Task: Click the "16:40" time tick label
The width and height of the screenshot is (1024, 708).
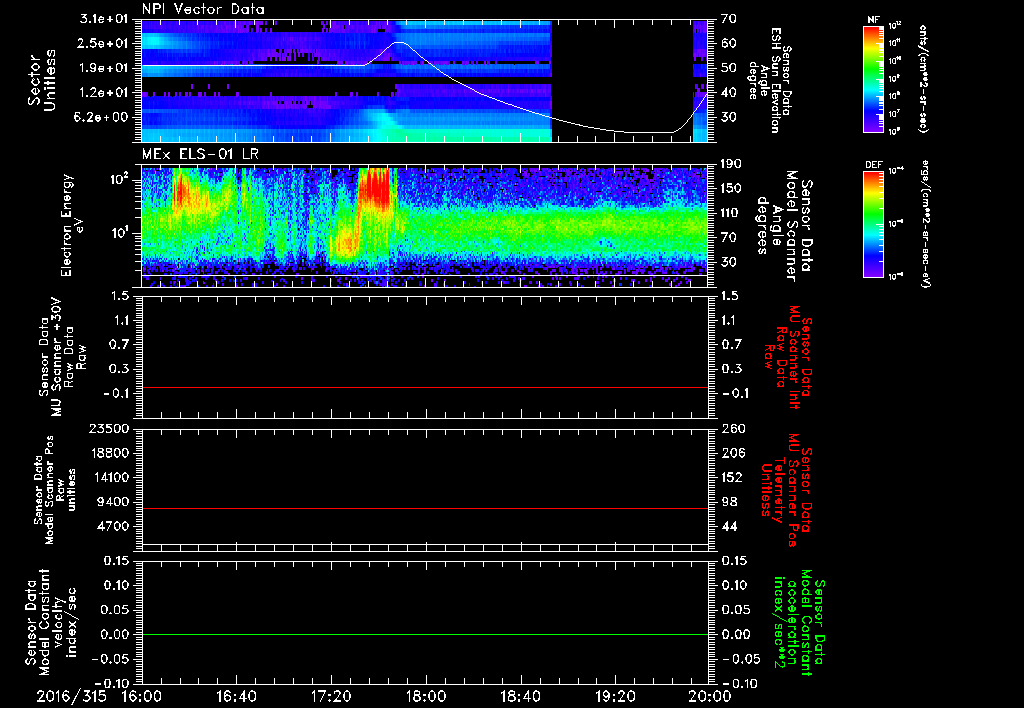Action: (x=236, y=696)
